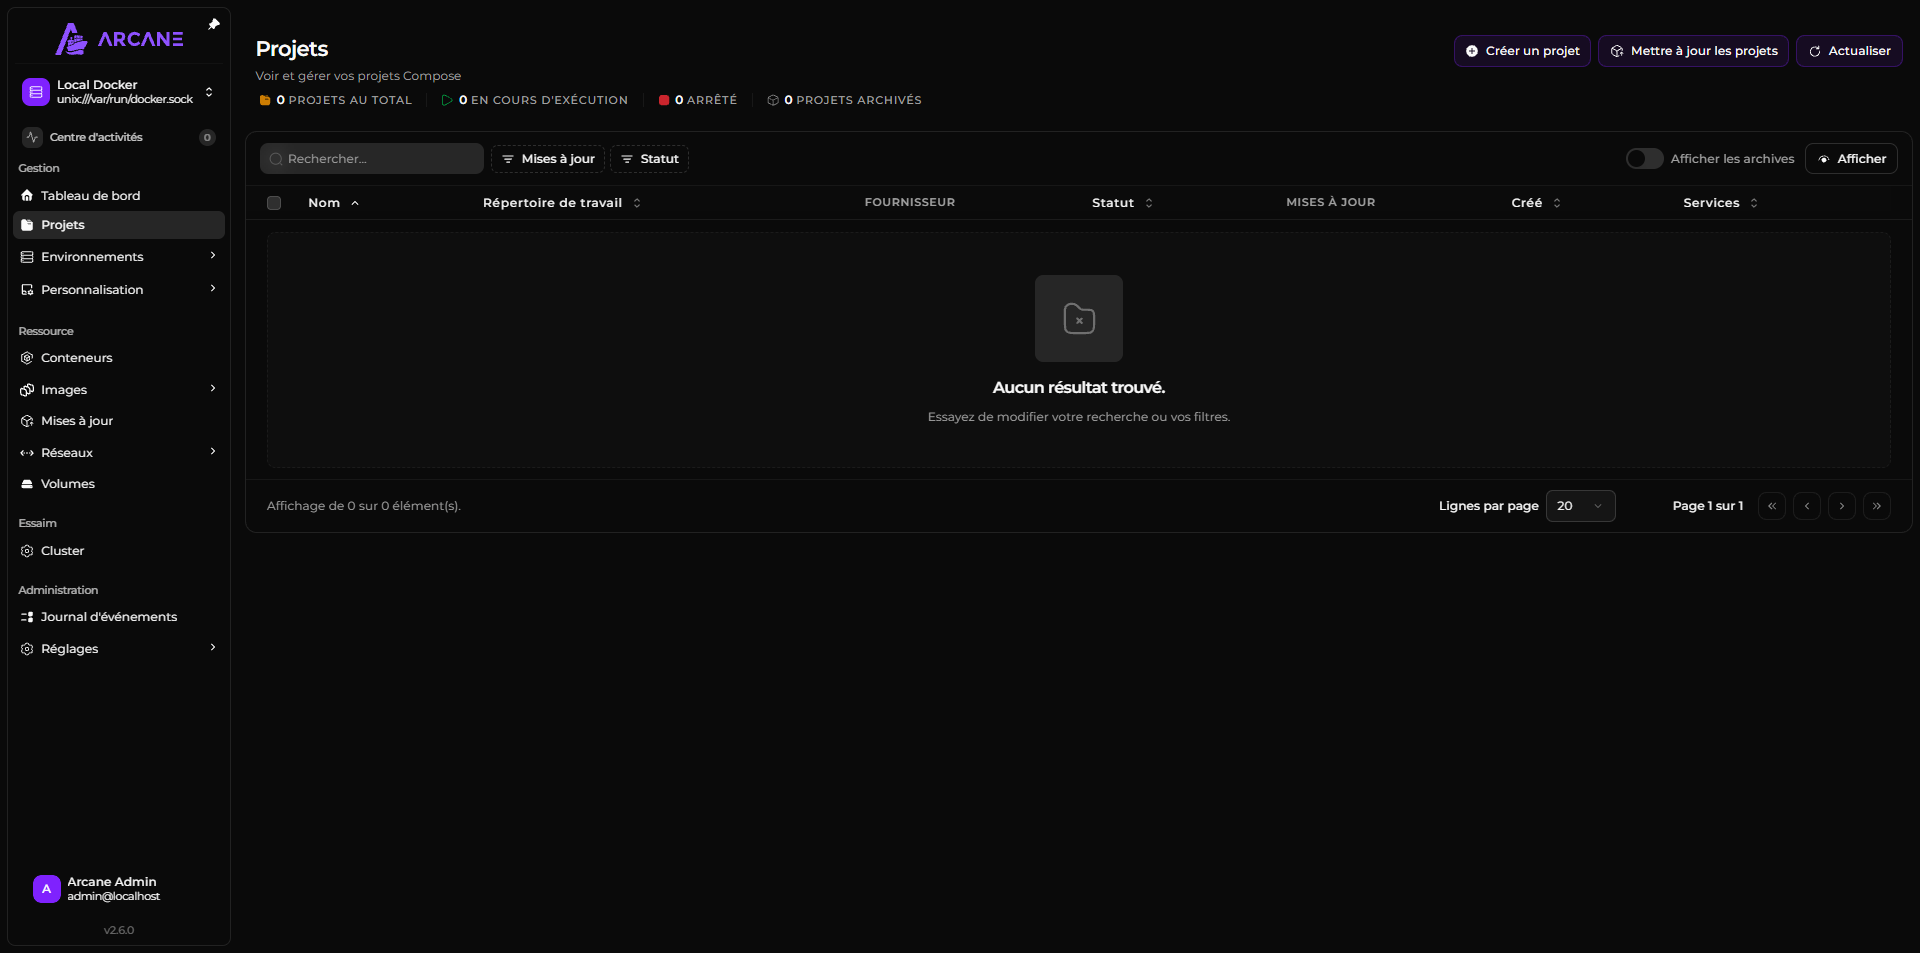1920x953 pixels.
Task: Click the empty-folder icon above 'Aucun résultat trouvé'
Action: (x=1079, y=319)
